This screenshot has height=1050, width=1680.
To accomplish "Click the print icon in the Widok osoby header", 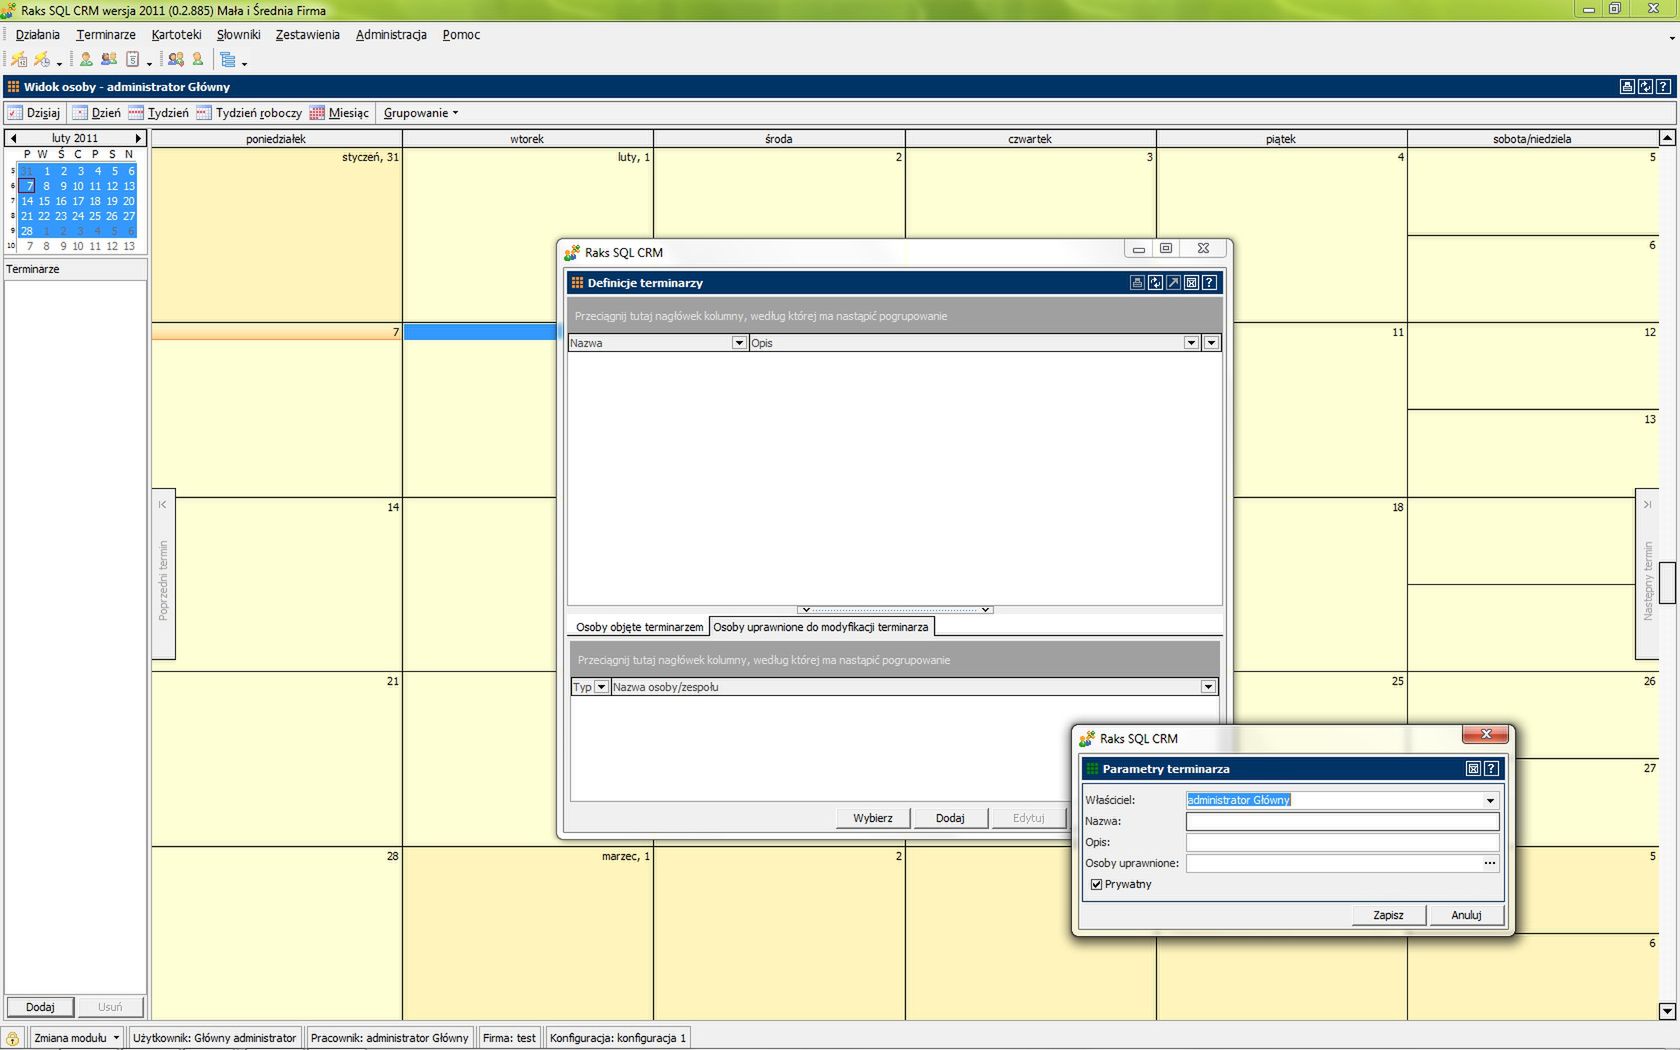I will [x=1627, y=87].
